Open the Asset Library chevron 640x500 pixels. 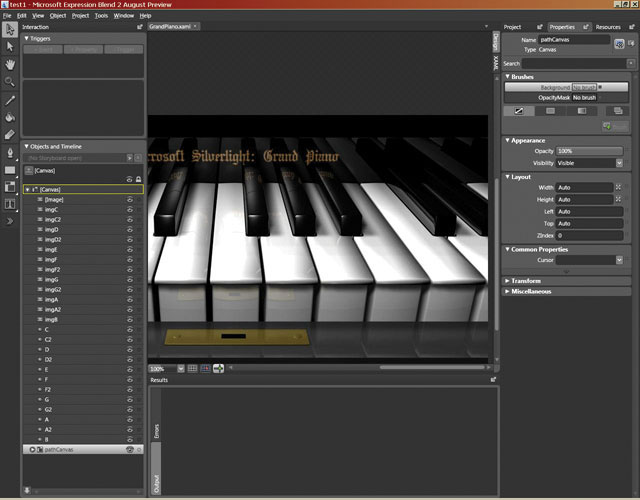click(x=10, y=221)
